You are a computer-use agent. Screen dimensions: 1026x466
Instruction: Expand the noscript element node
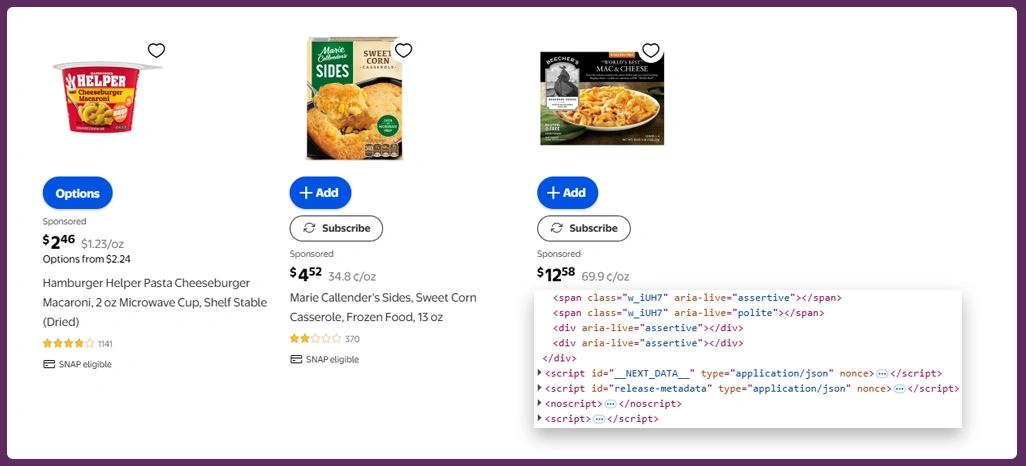(540, 404)
